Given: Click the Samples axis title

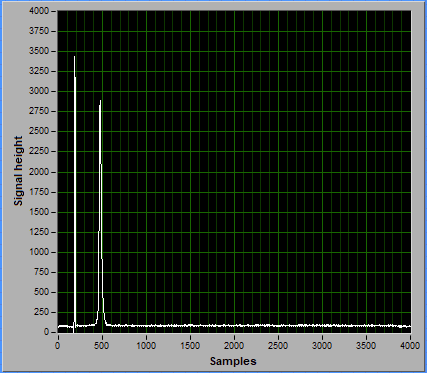Looking at the screenshot, I should coord(233,361).
